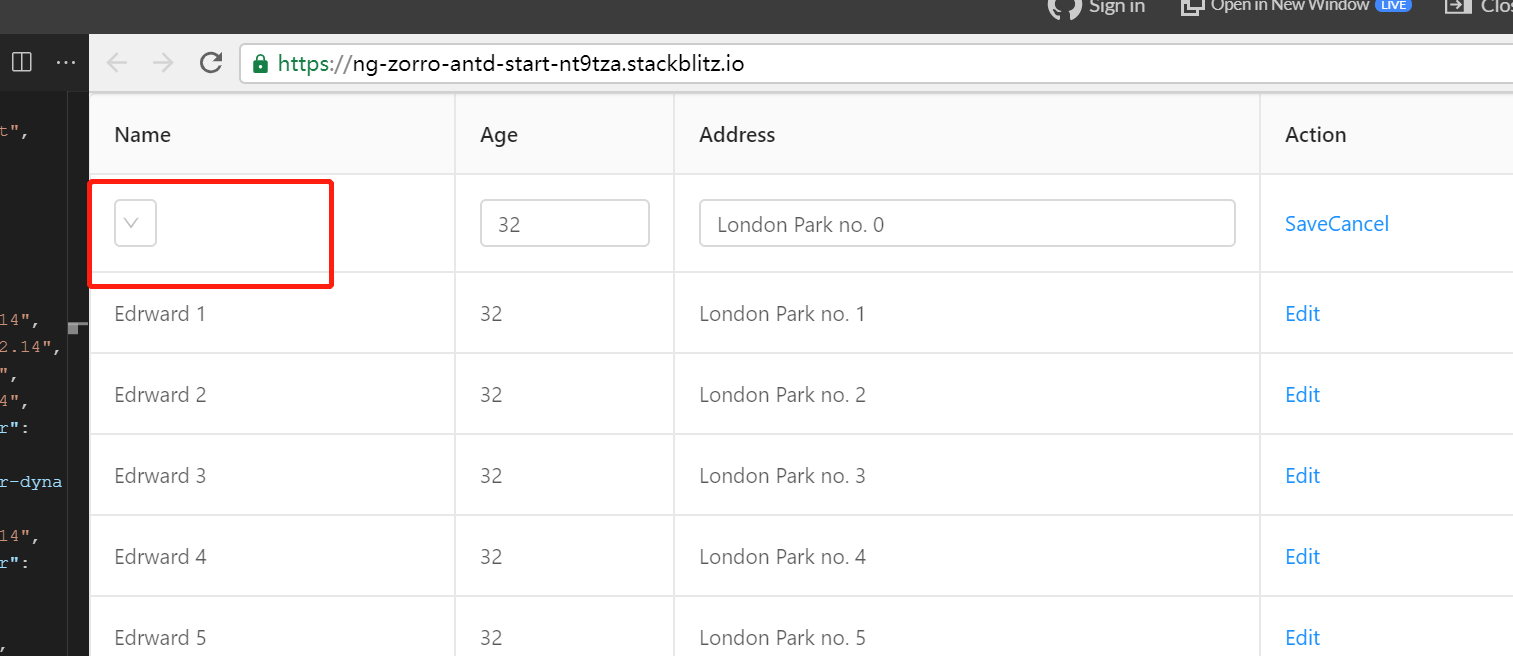Image resolution: width=1513 pixels, height=656 pixels.
Task: Click the browser forward arrow
Action: (163, 64)
